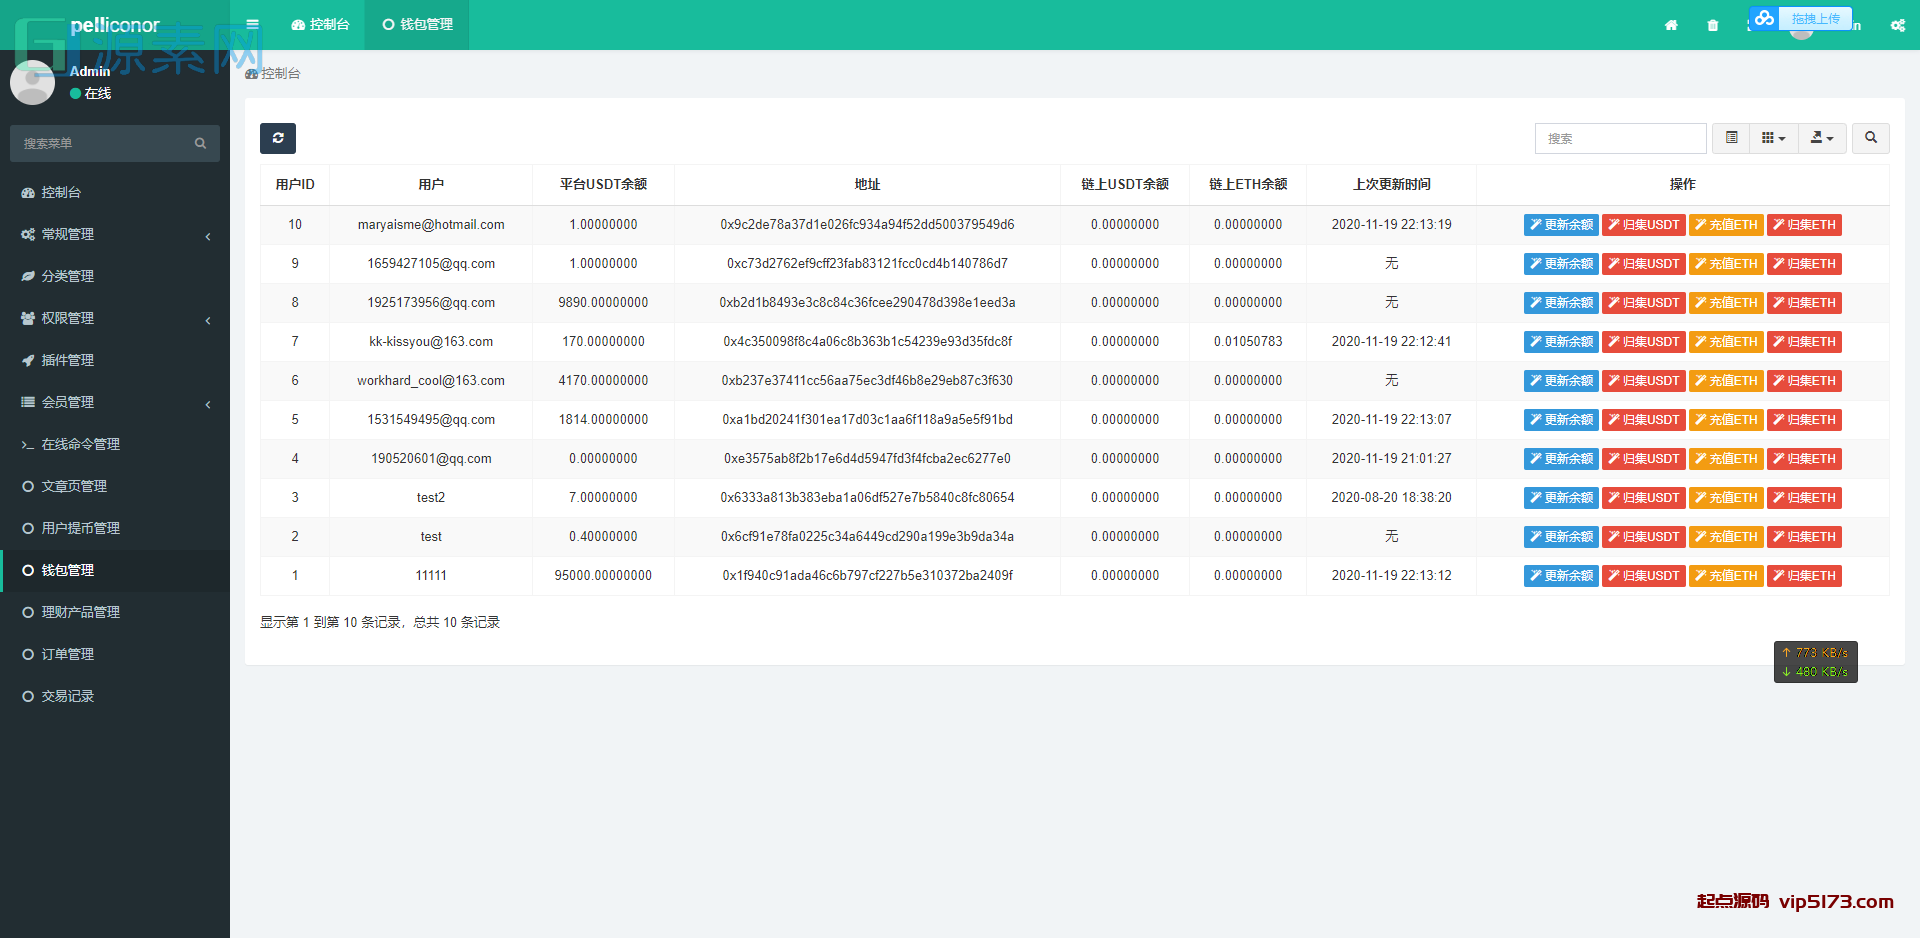Click the magnifier search icon near the table

(x=1870, y=138)
